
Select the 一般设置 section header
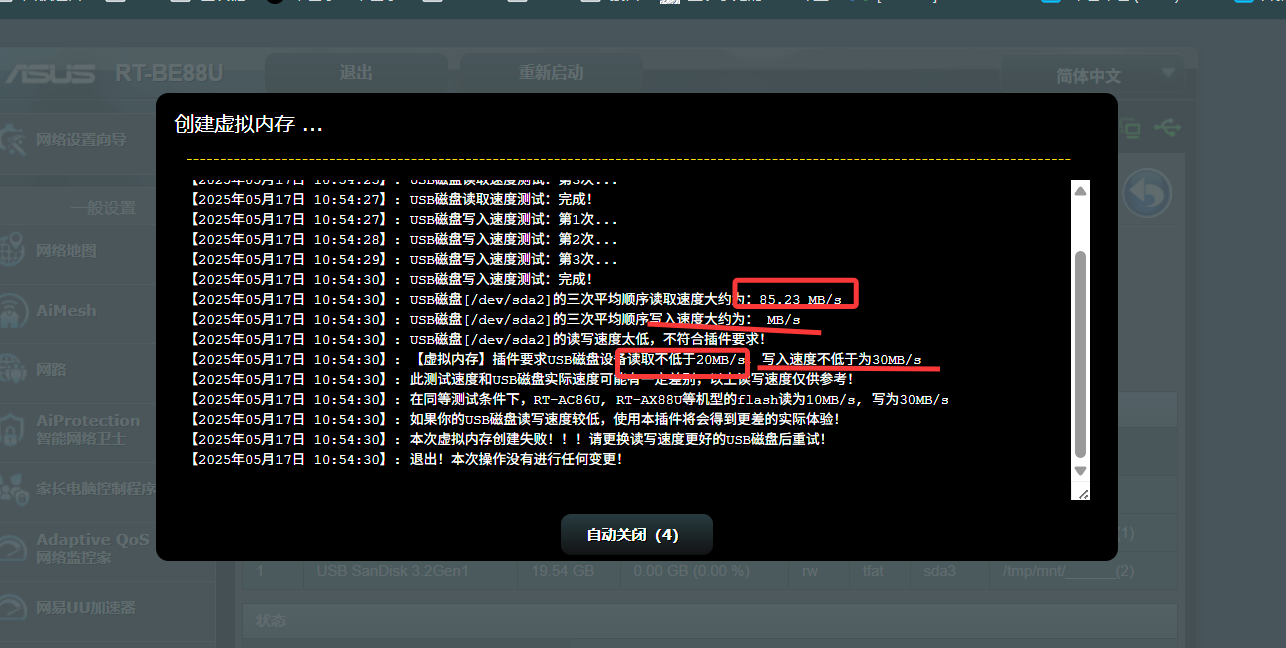pos(103,208)
